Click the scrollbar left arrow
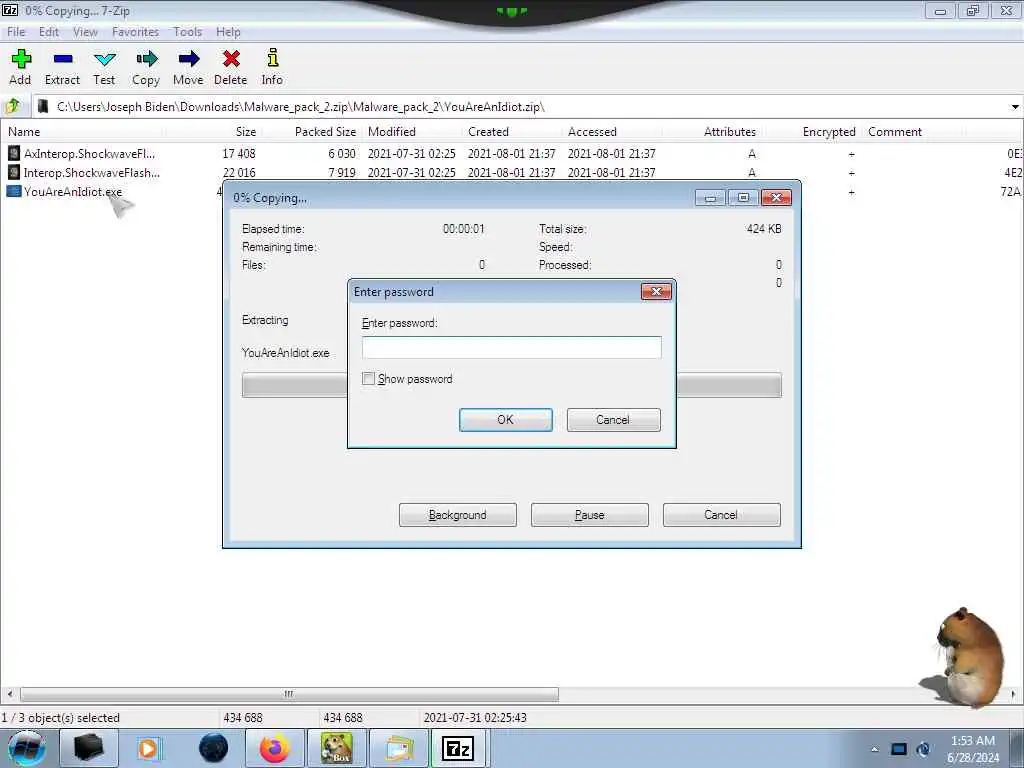 coord(9,694)
